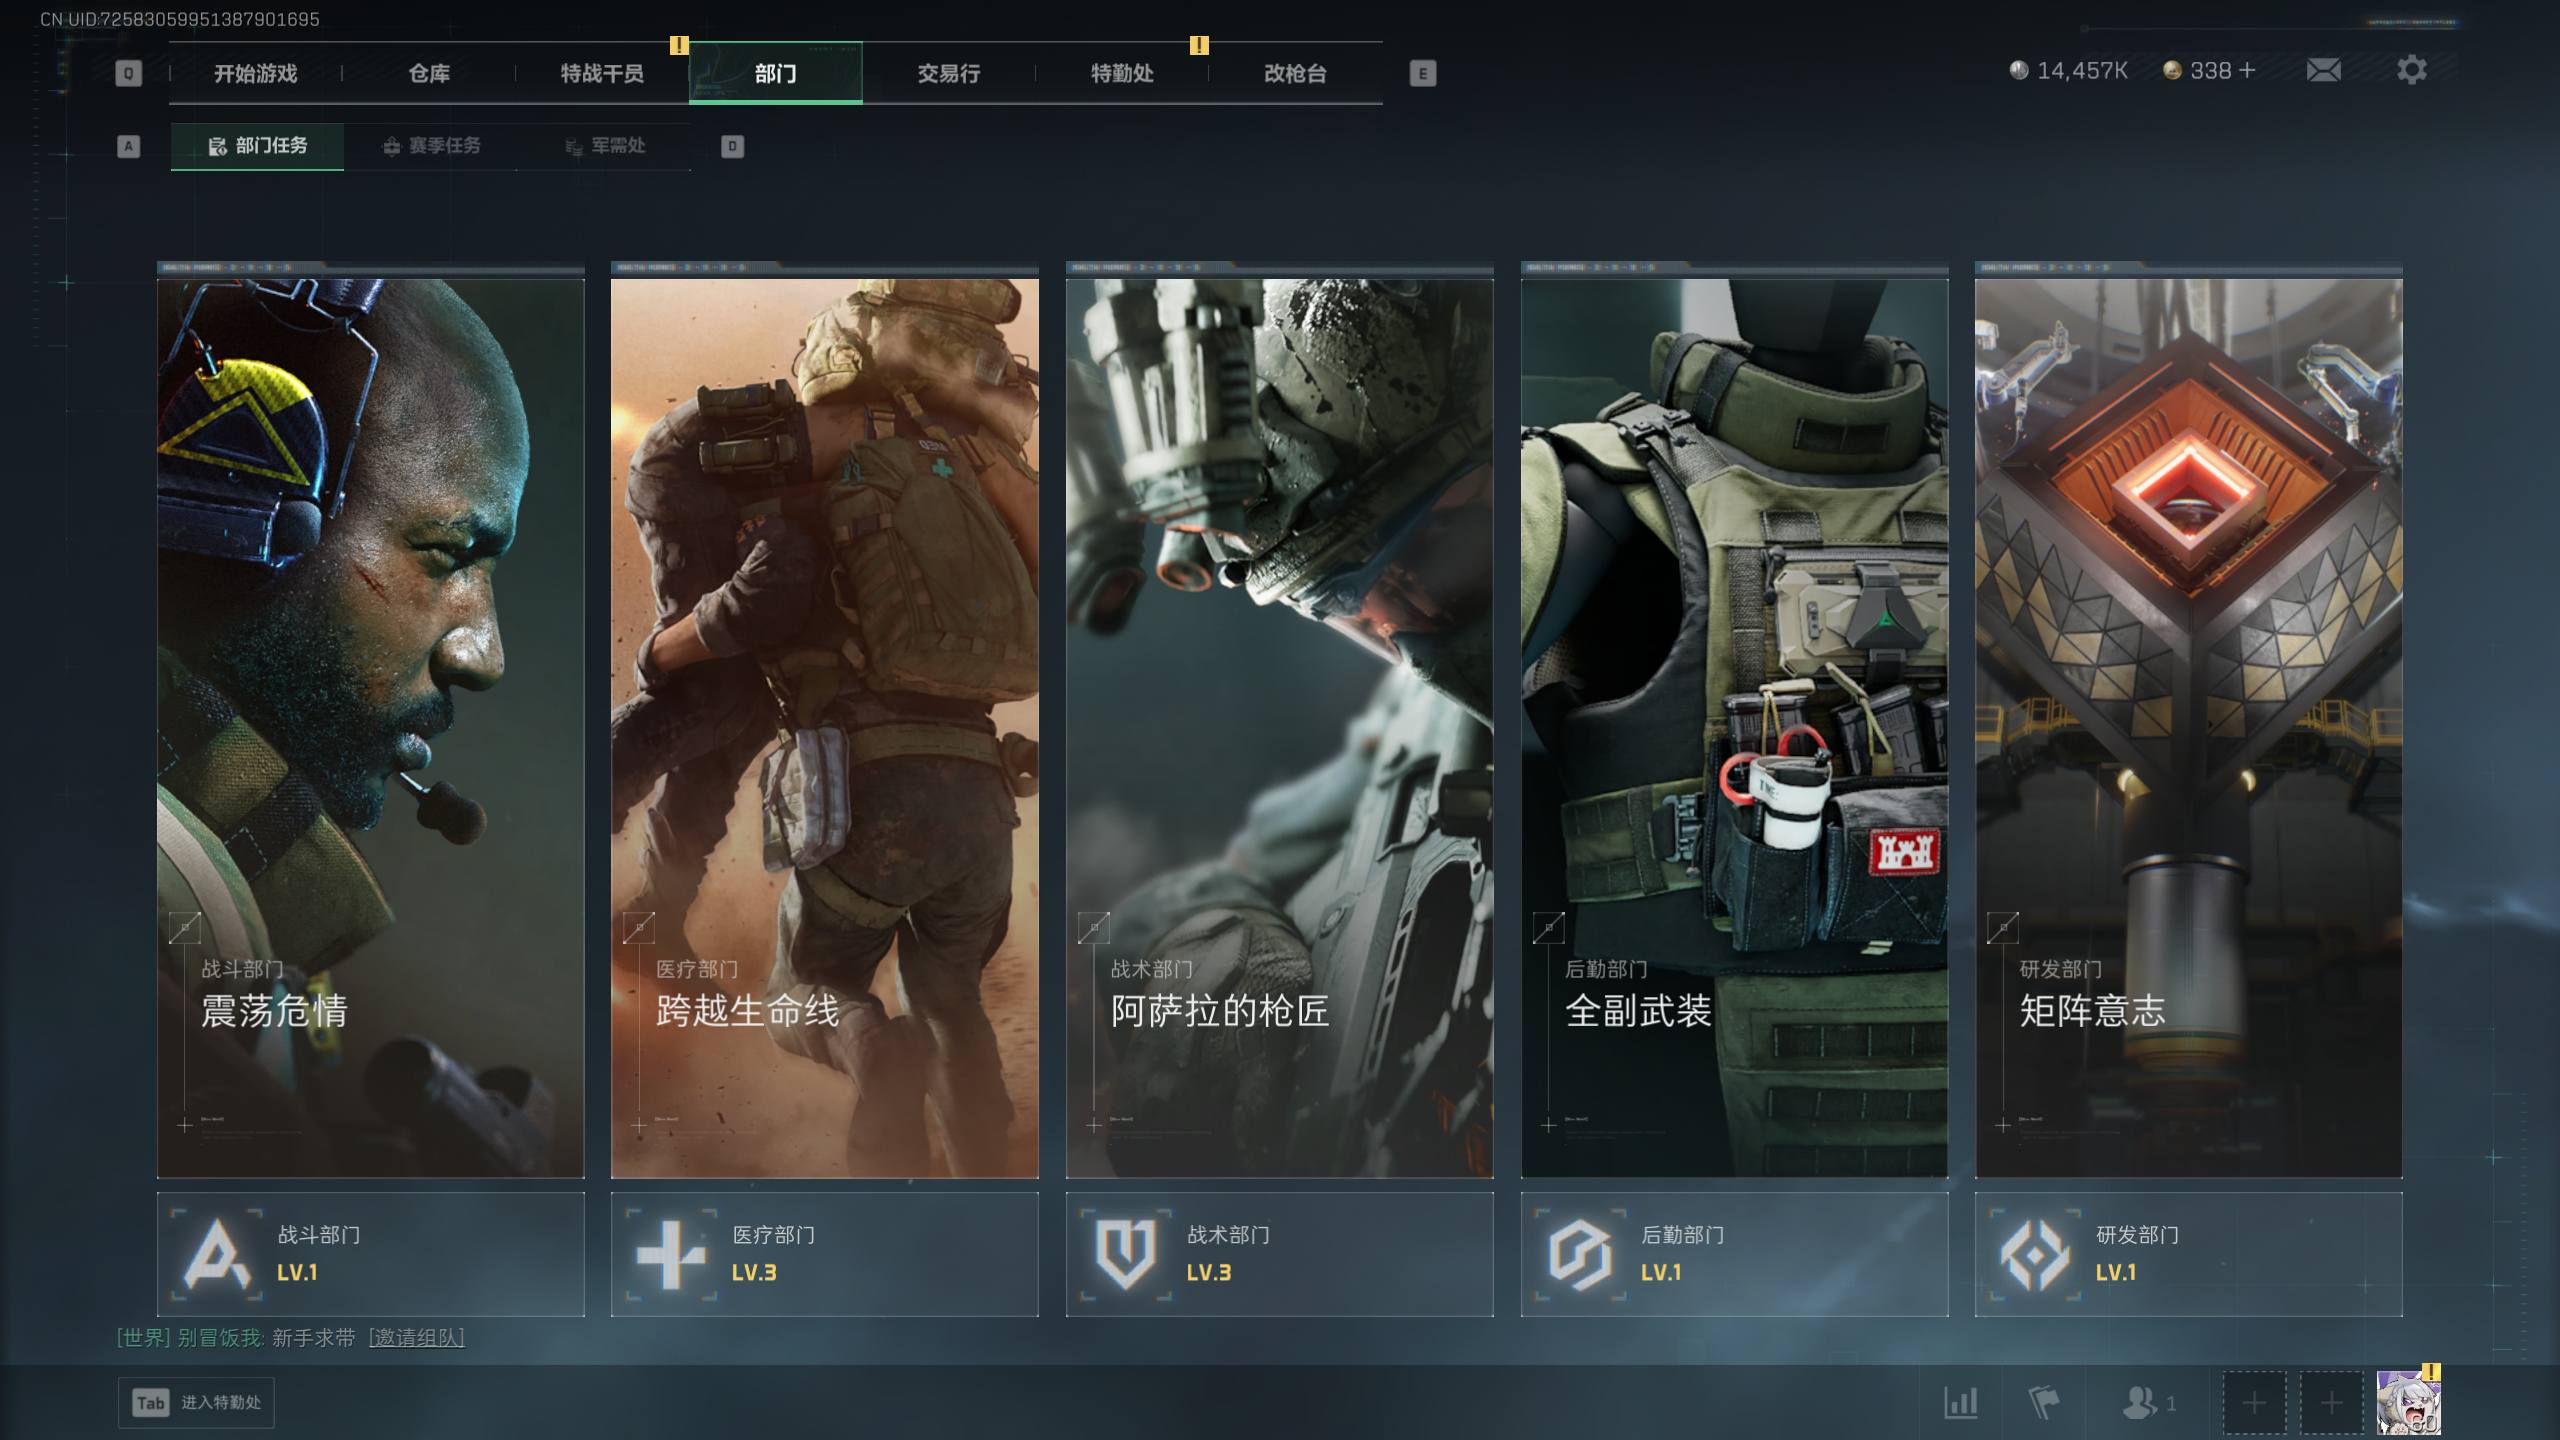Select the 军需处 sub-tab
Image resolution: width=2560 pixels, height=1440 pixels.
[605, 146]
